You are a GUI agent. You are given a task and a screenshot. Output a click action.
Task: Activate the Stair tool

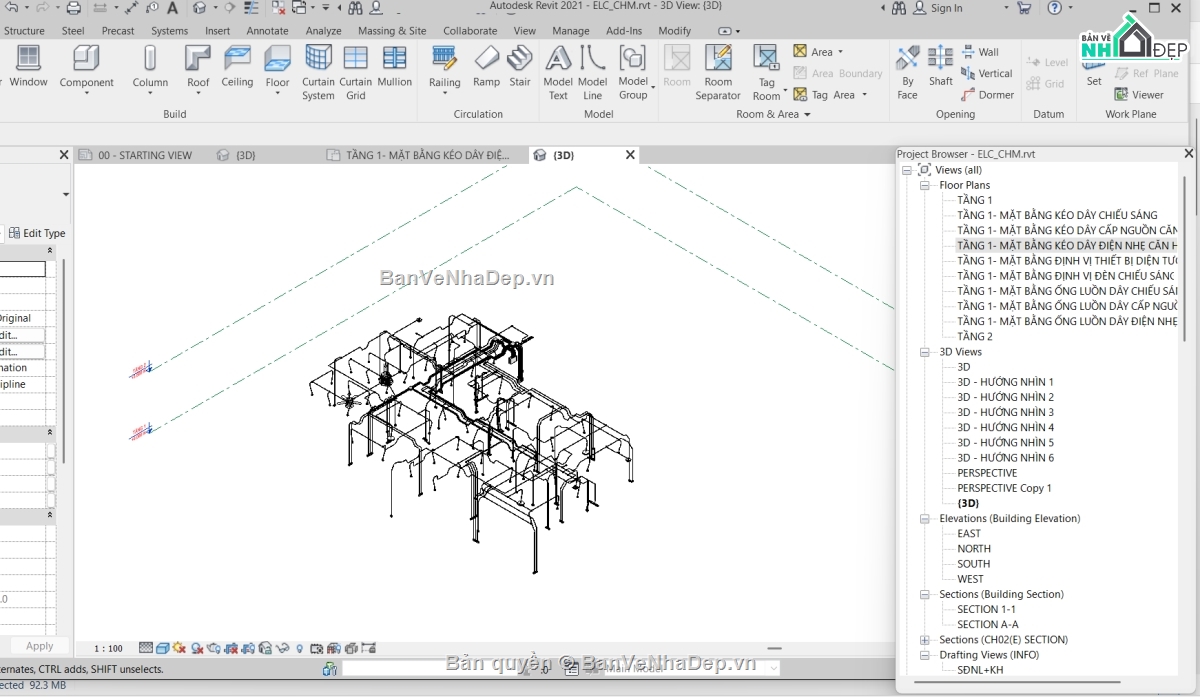point(520,66)
